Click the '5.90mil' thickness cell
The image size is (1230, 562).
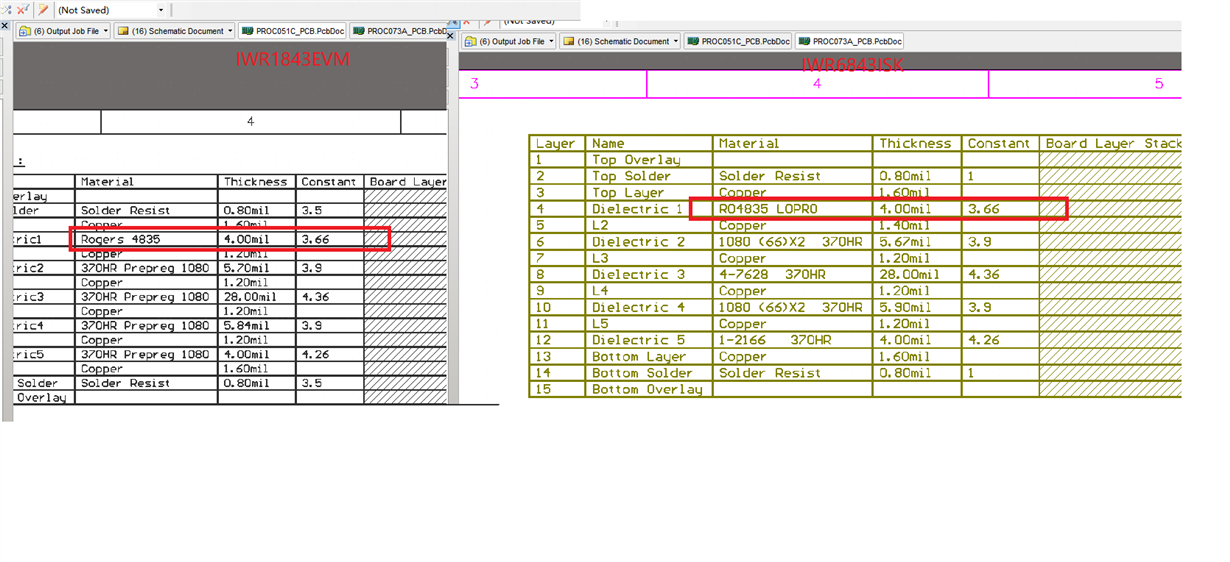pyautogui.click(x=918, y=307)
